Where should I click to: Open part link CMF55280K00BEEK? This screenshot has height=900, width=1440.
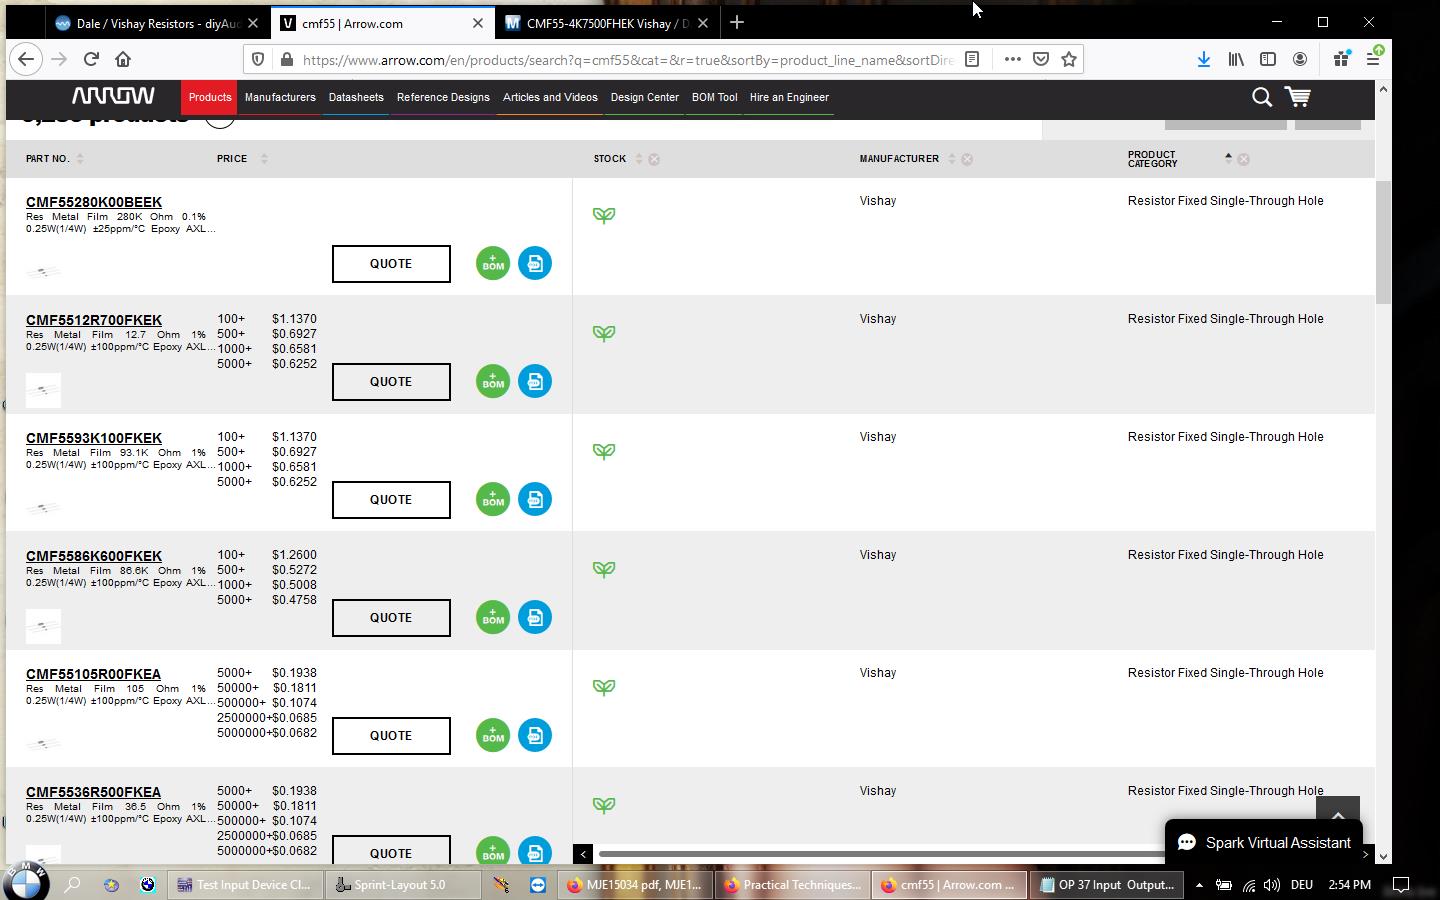point(94,202)
